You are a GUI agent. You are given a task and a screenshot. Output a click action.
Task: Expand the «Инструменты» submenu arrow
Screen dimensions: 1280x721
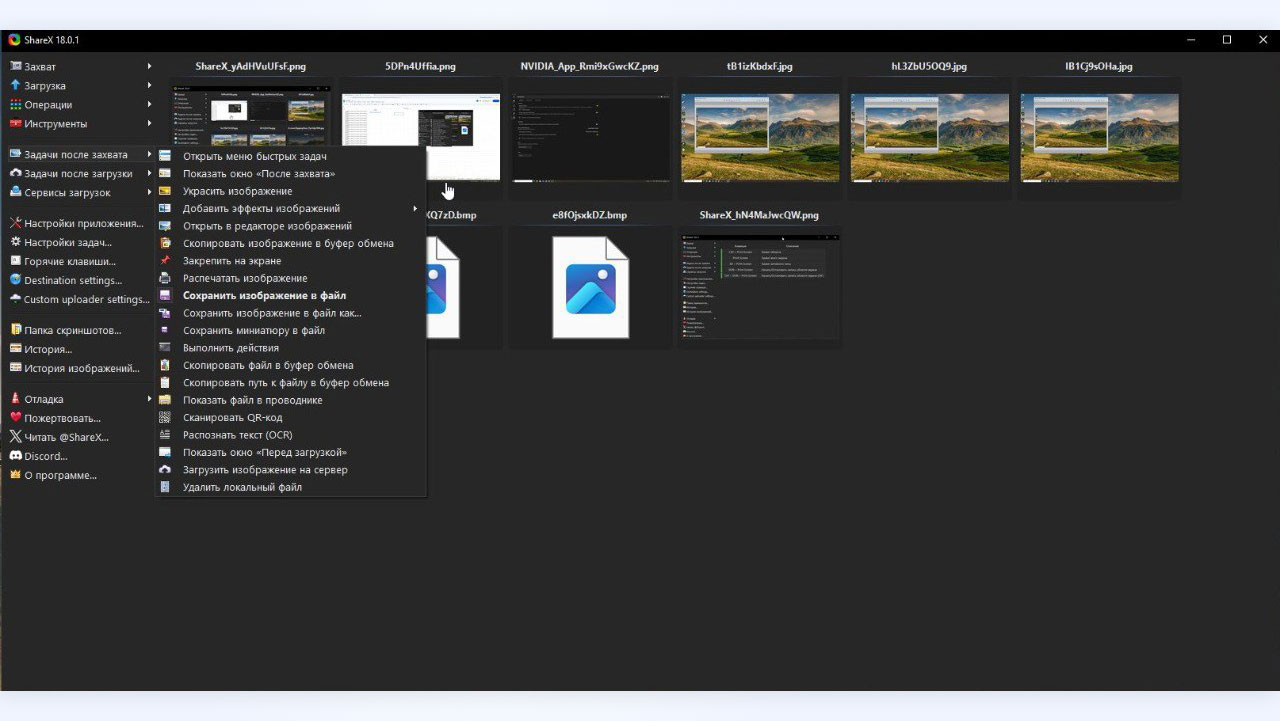[149, 124]
